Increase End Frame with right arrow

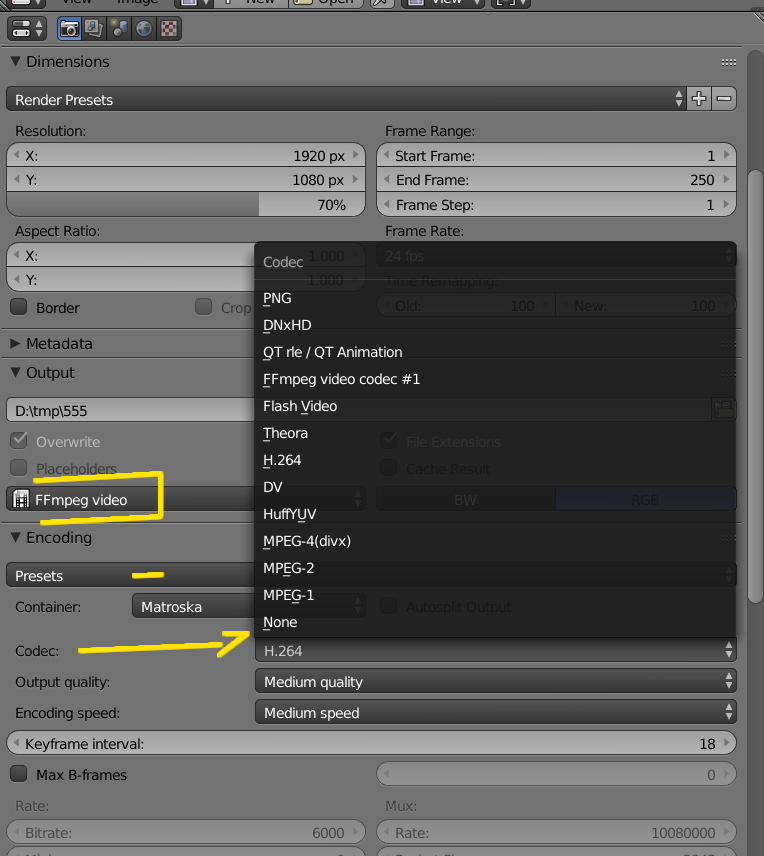726,179
